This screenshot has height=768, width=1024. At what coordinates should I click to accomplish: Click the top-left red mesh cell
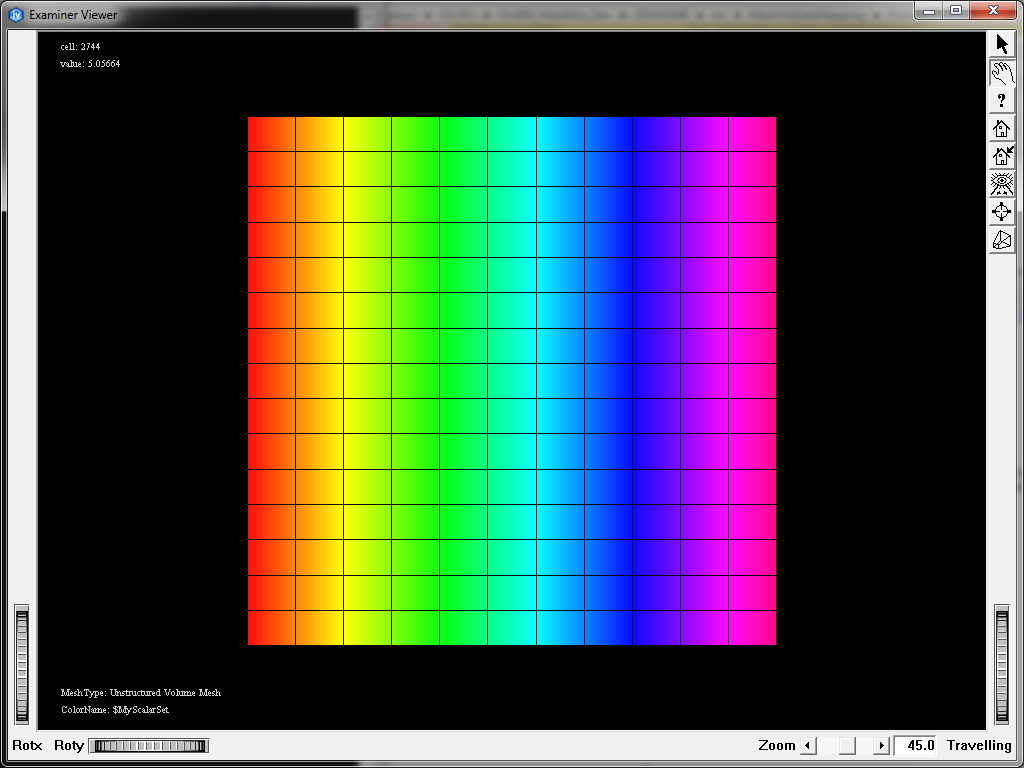271,134
